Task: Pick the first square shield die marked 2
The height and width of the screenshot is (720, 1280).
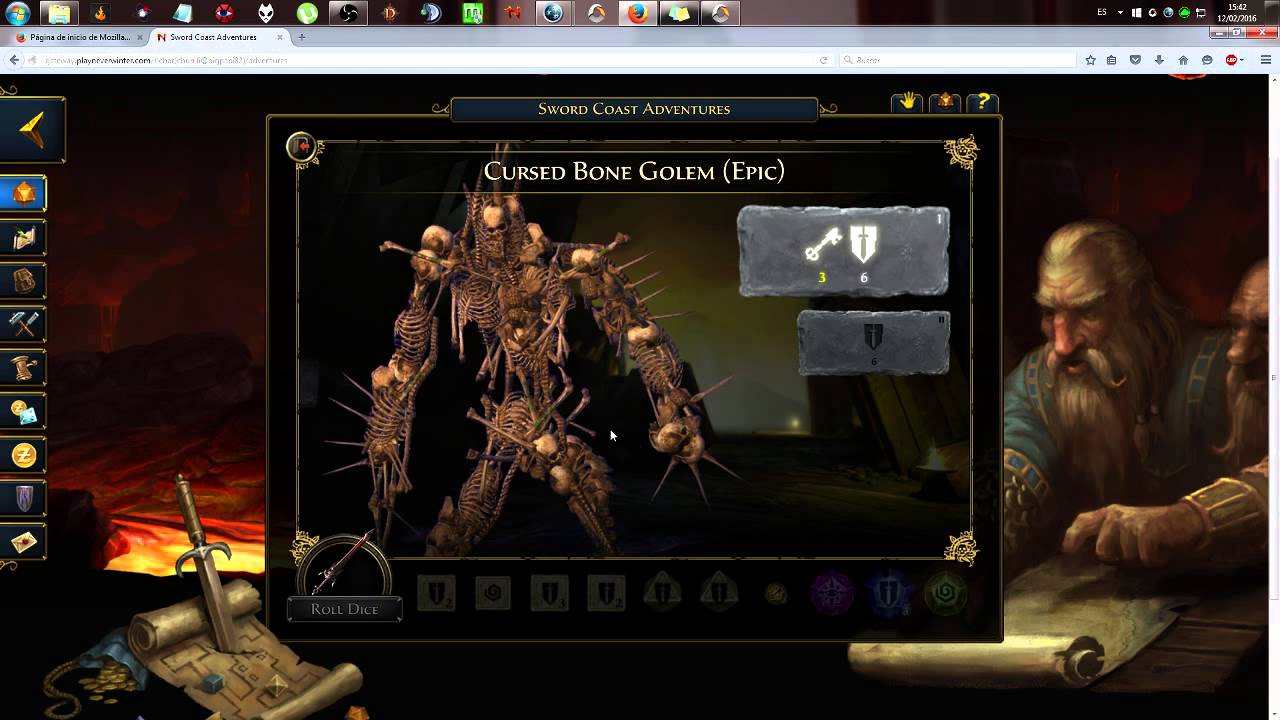Action: tap(436, 594)
